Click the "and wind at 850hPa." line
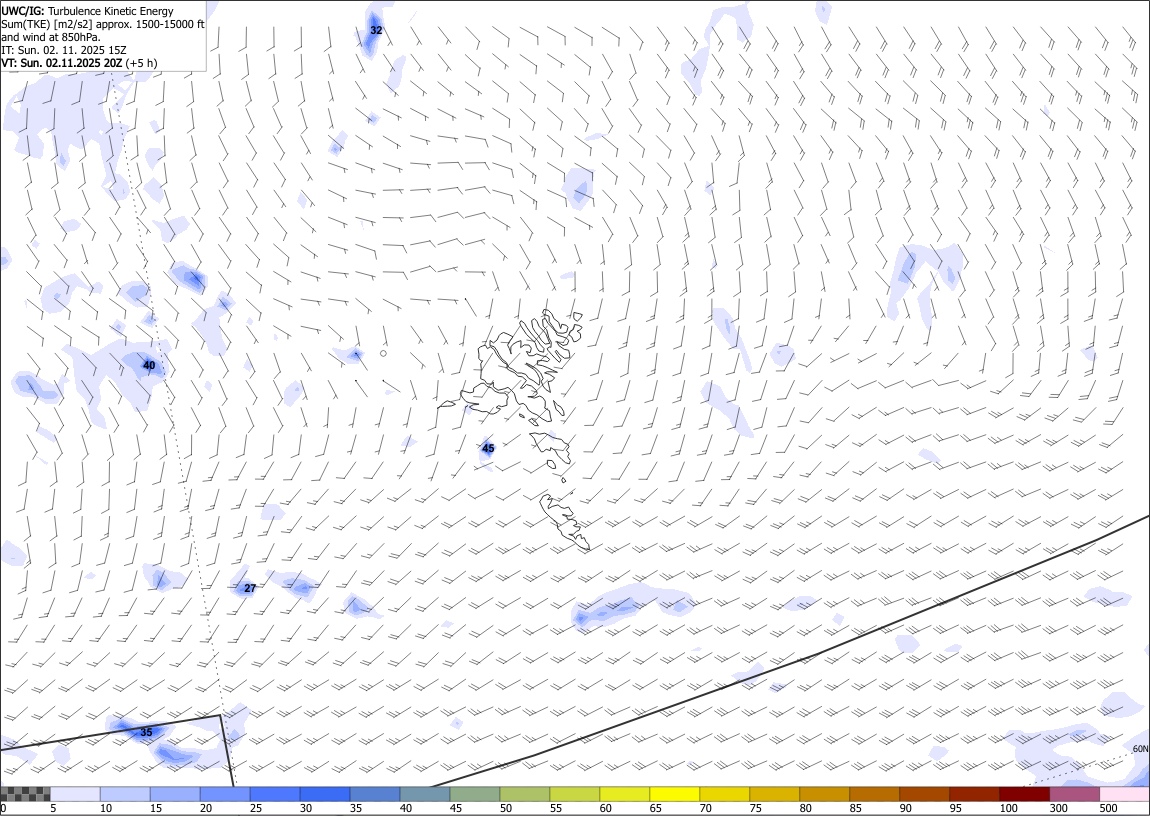 tap(51, 37)
